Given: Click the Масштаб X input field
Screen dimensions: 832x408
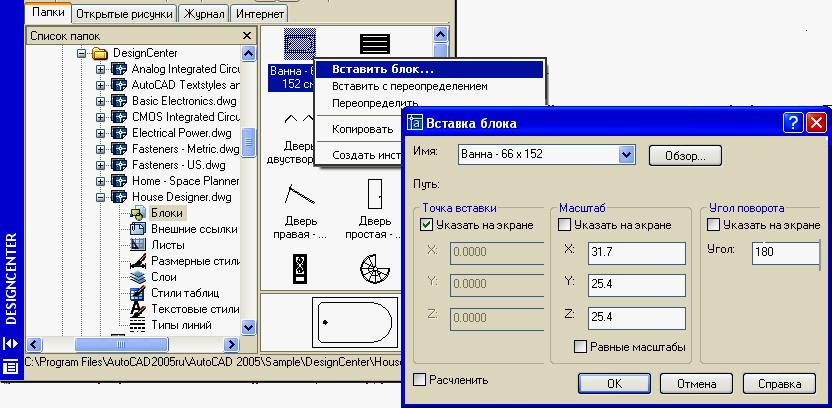Looking at the screenshot, I should coord(637,253).
